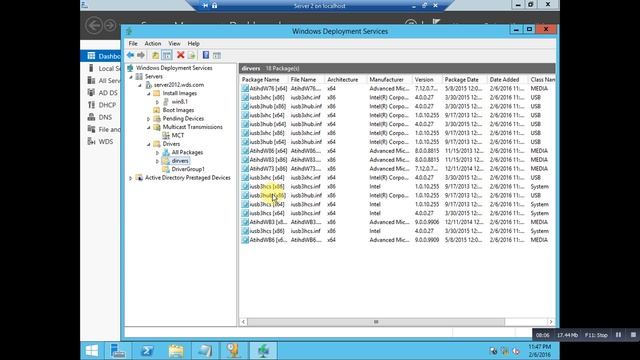Select the AtihdW86 [x64] package row
Image resolution: width=640 pixels, height=360 pixels.
click(398, 151)
